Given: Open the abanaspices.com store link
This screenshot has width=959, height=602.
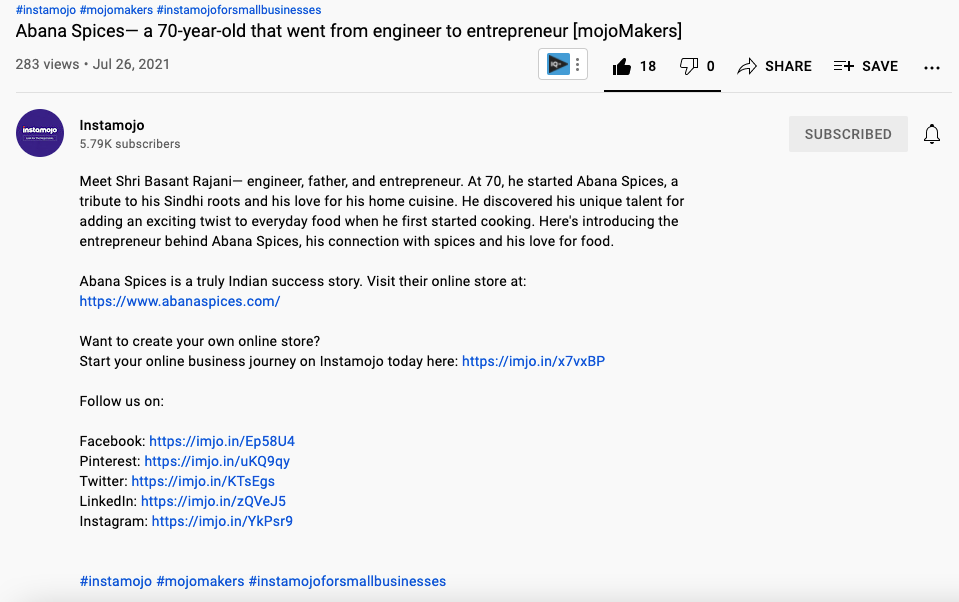Looking at the screenshot, I should pos(180,301).
